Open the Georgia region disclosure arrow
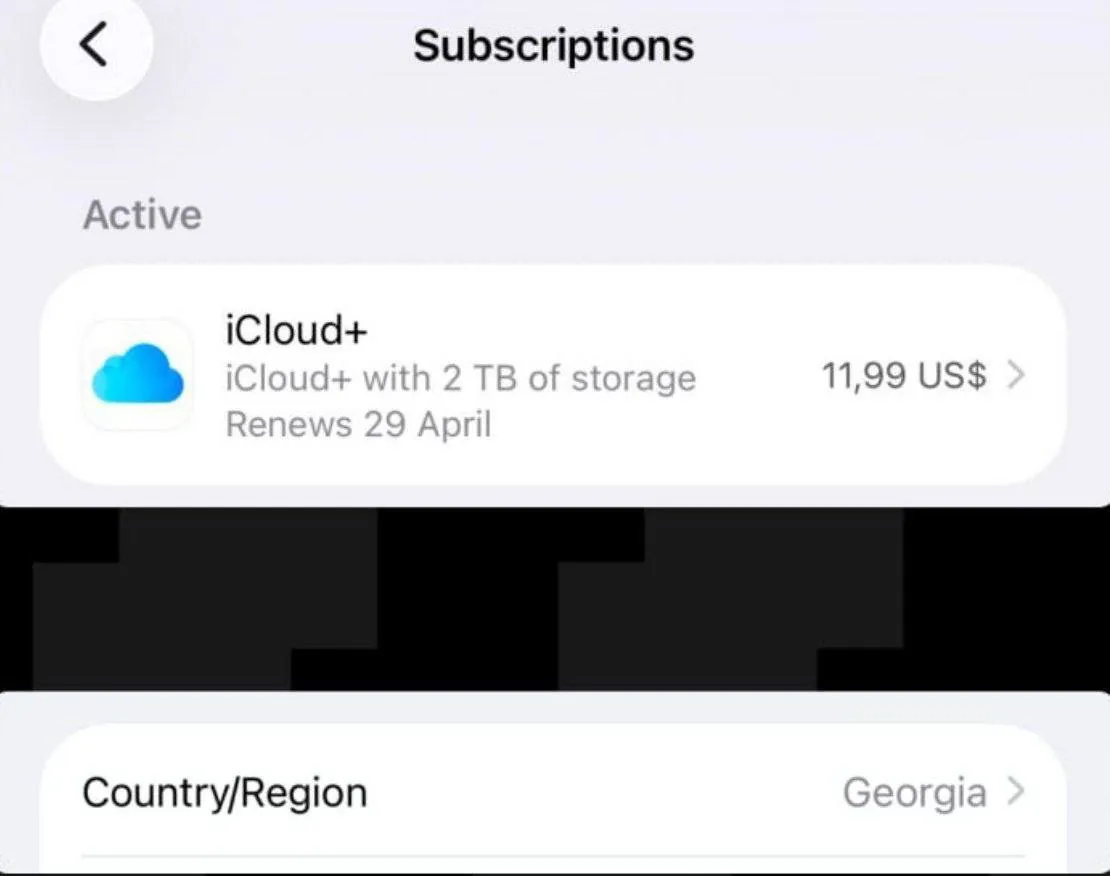 tap(1017, 792)
